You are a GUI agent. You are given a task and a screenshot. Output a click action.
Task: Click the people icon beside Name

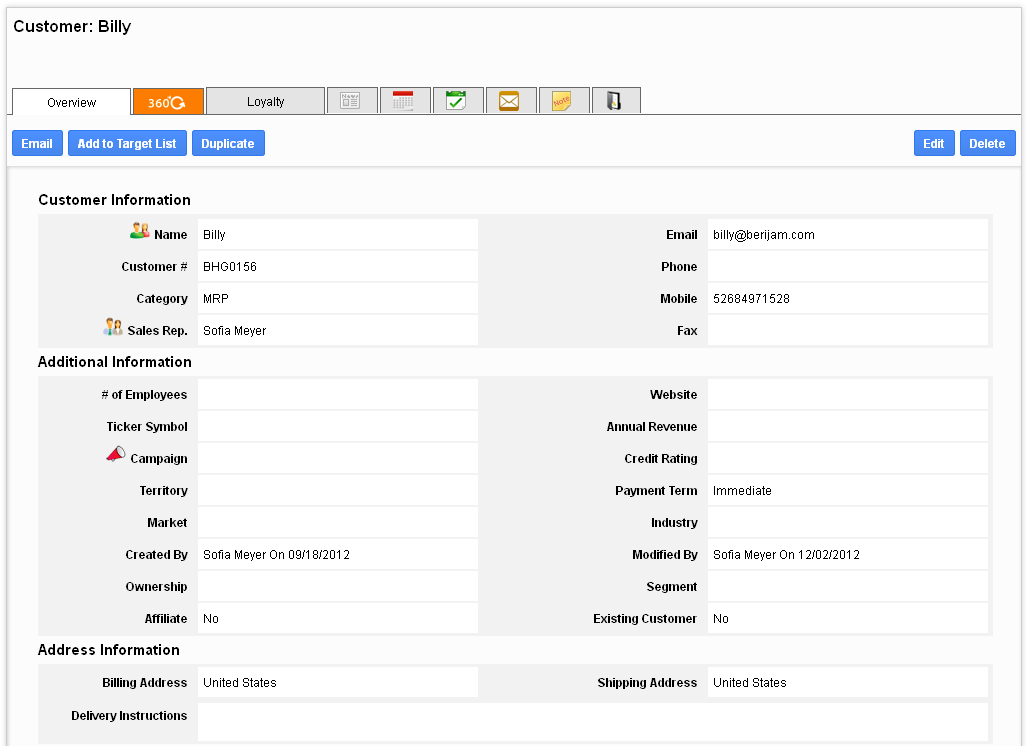coord(140,232)
